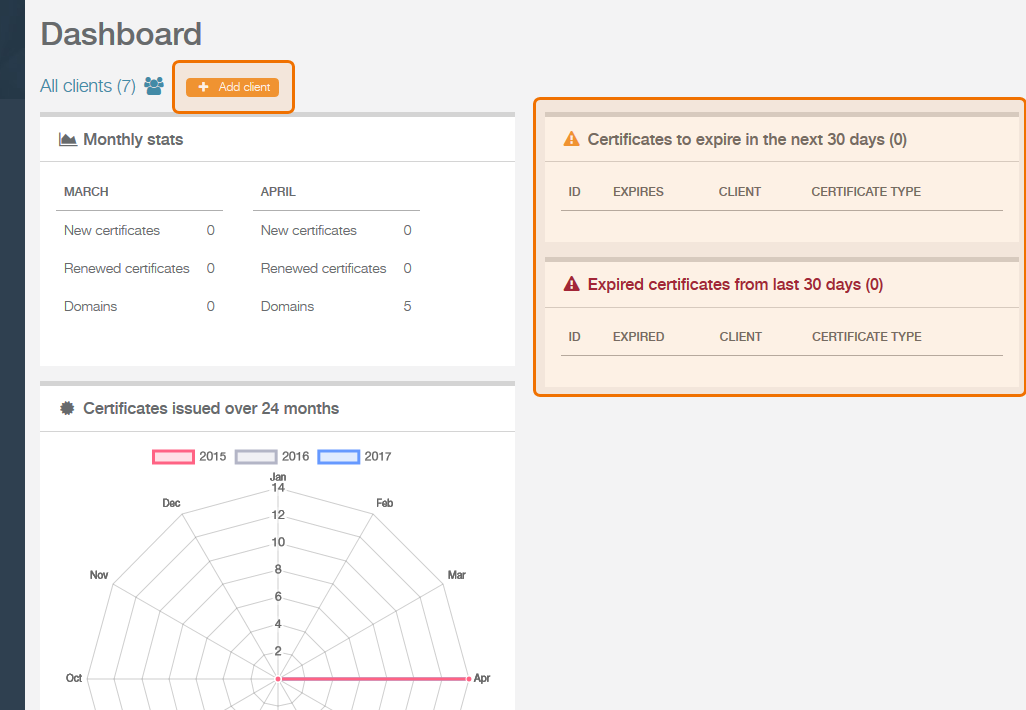Click the Monthly stats chart icon
Screen dimensions: 1026x710
68,139
